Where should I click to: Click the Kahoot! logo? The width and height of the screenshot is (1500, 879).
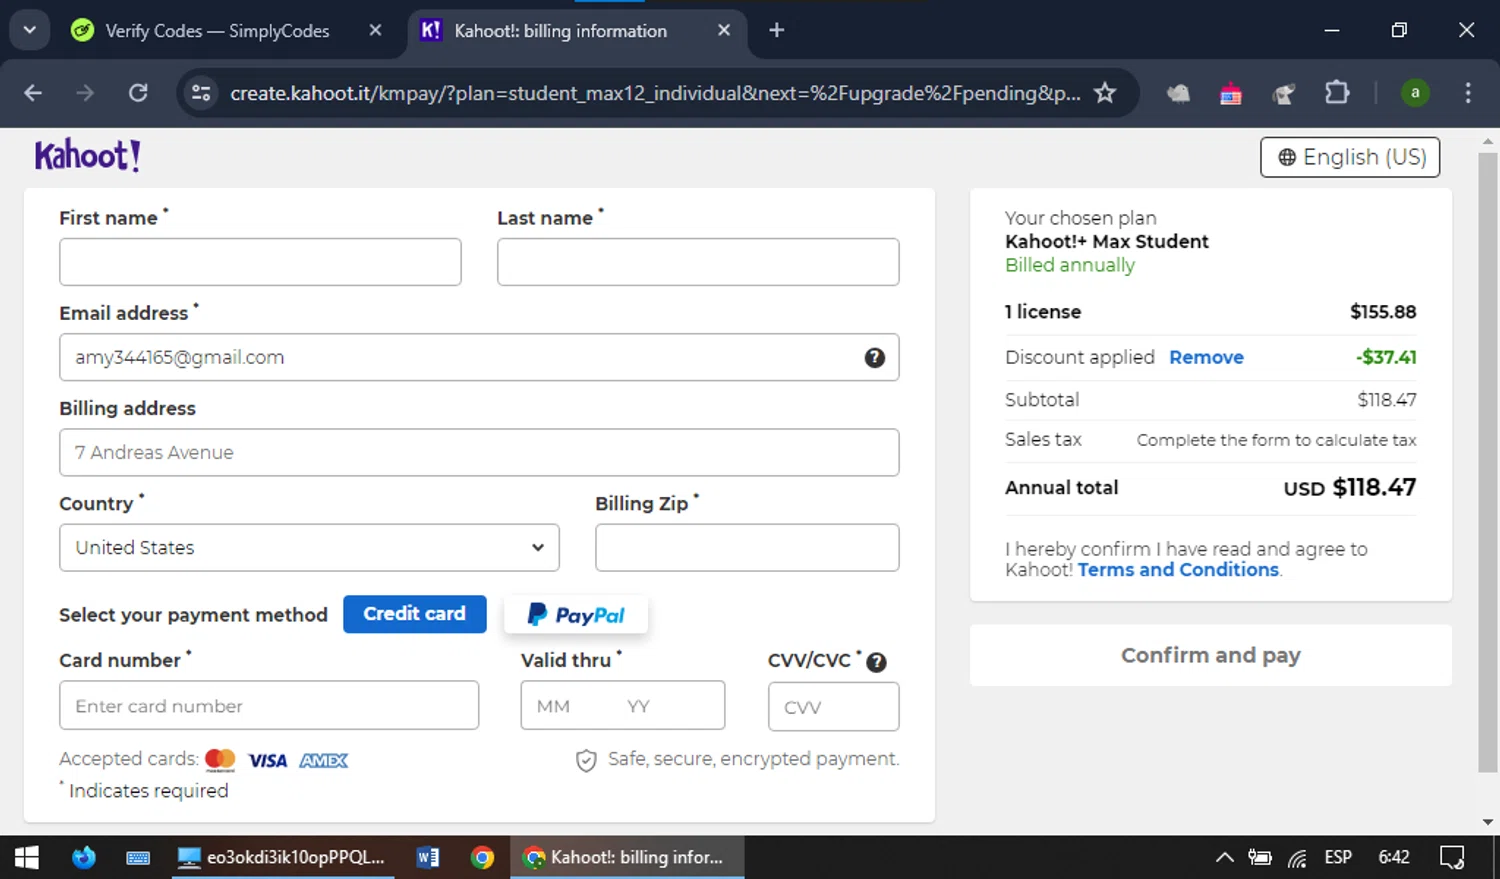[88, 156]
